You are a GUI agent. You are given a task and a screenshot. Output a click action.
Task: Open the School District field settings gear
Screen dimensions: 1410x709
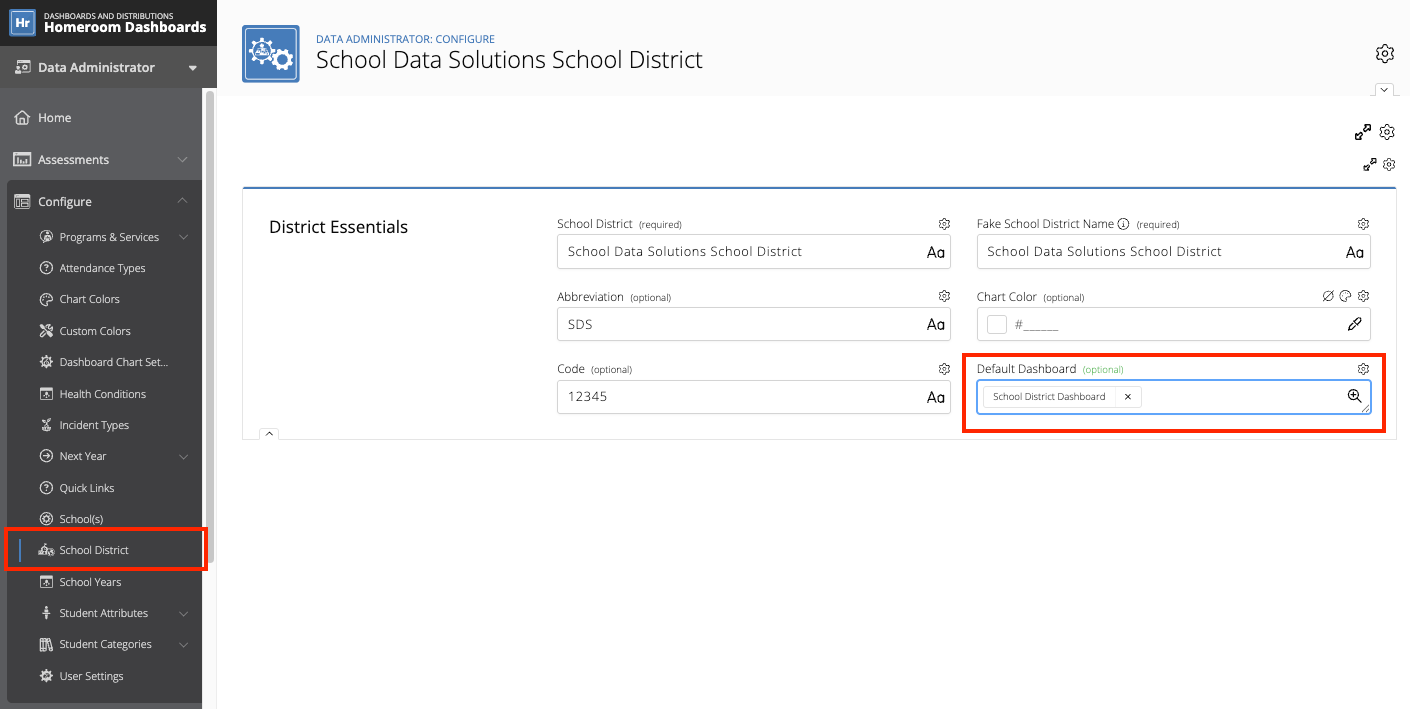[x=944, y=224]
